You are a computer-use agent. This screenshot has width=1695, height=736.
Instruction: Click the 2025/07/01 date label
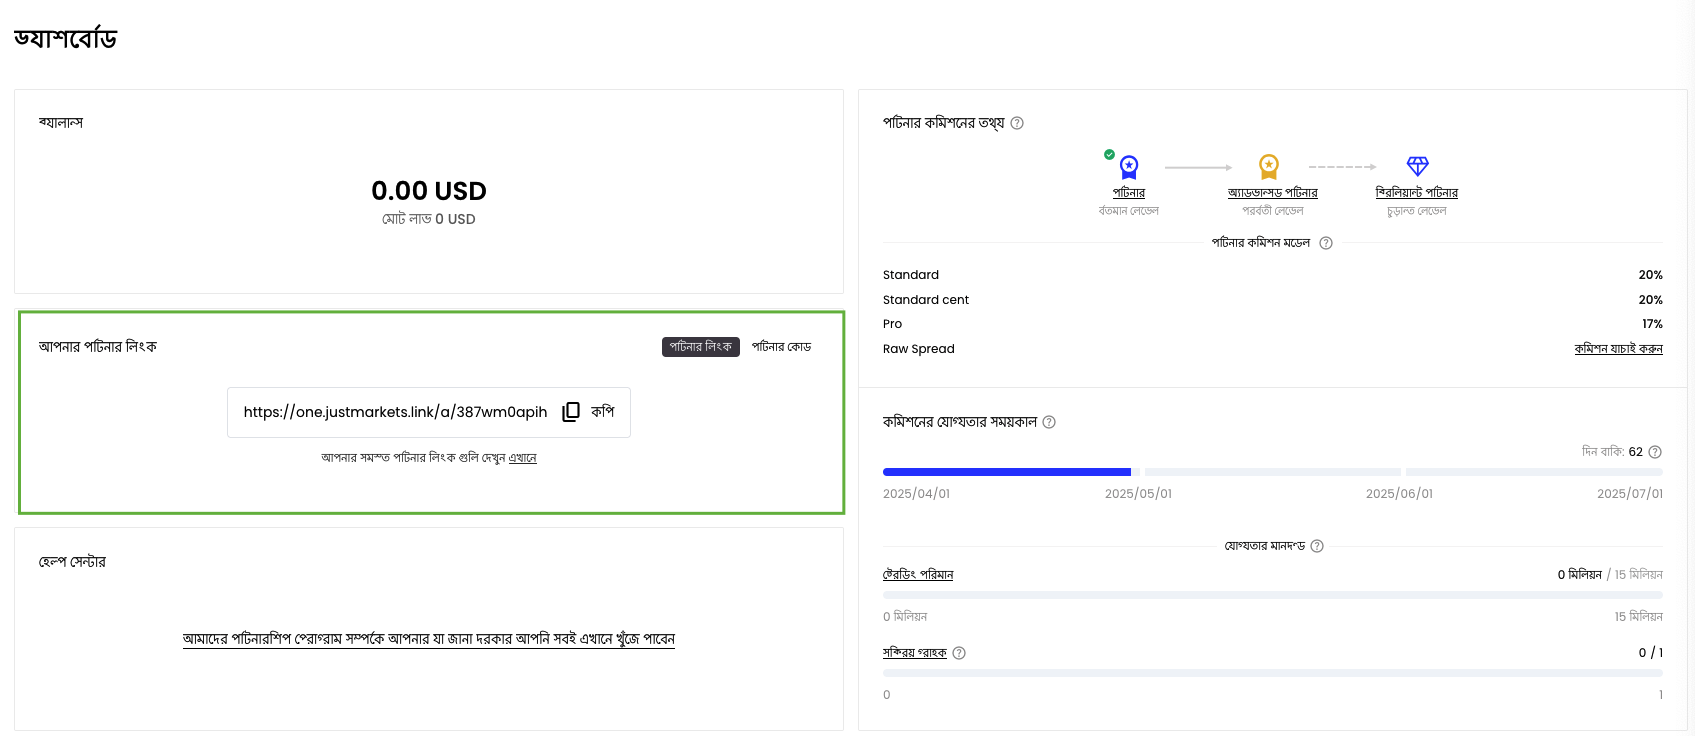coord(1630,494)
